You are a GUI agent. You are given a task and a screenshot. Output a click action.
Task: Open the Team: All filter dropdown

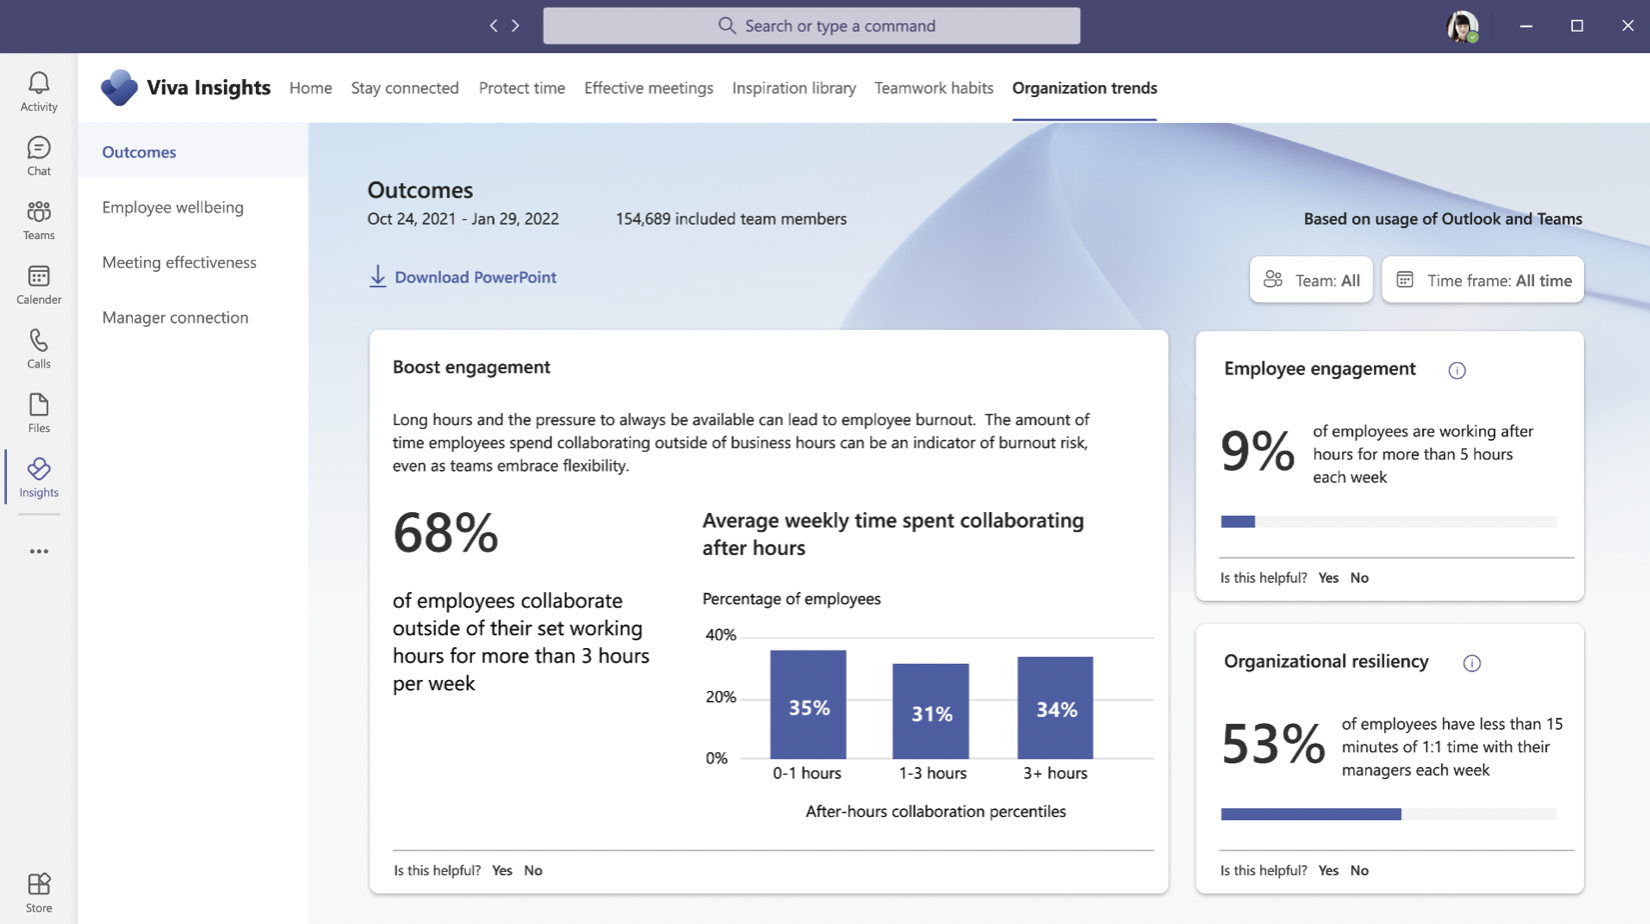[x=1311, y=280]
